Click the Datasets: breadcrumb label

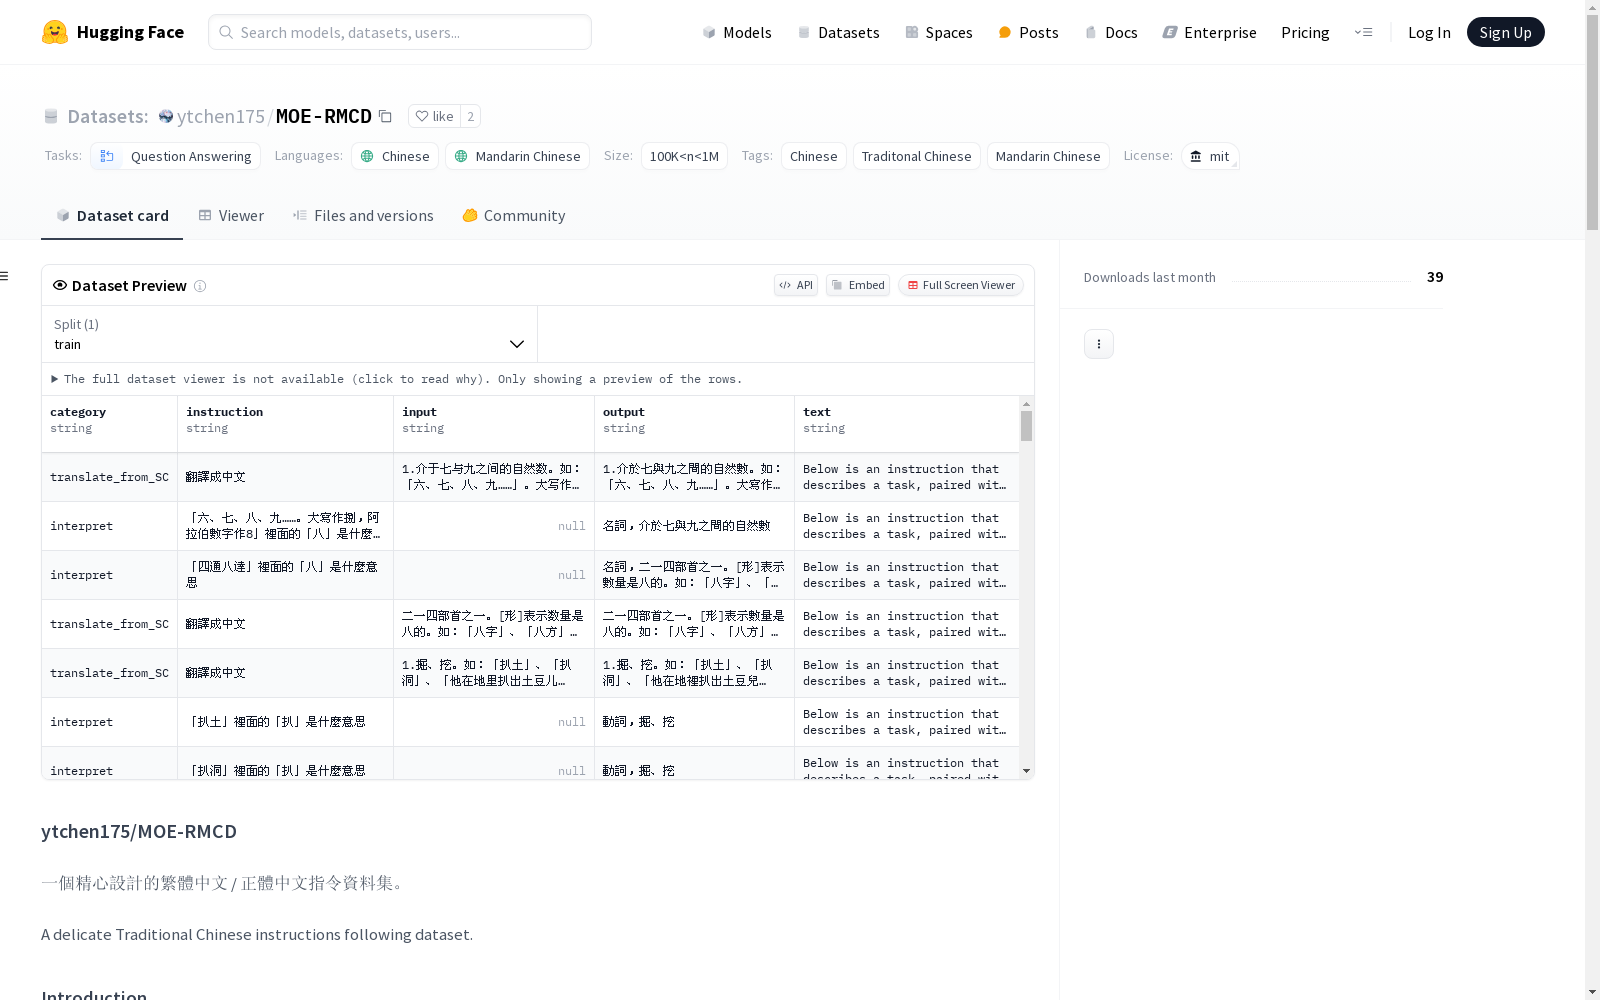108,116
